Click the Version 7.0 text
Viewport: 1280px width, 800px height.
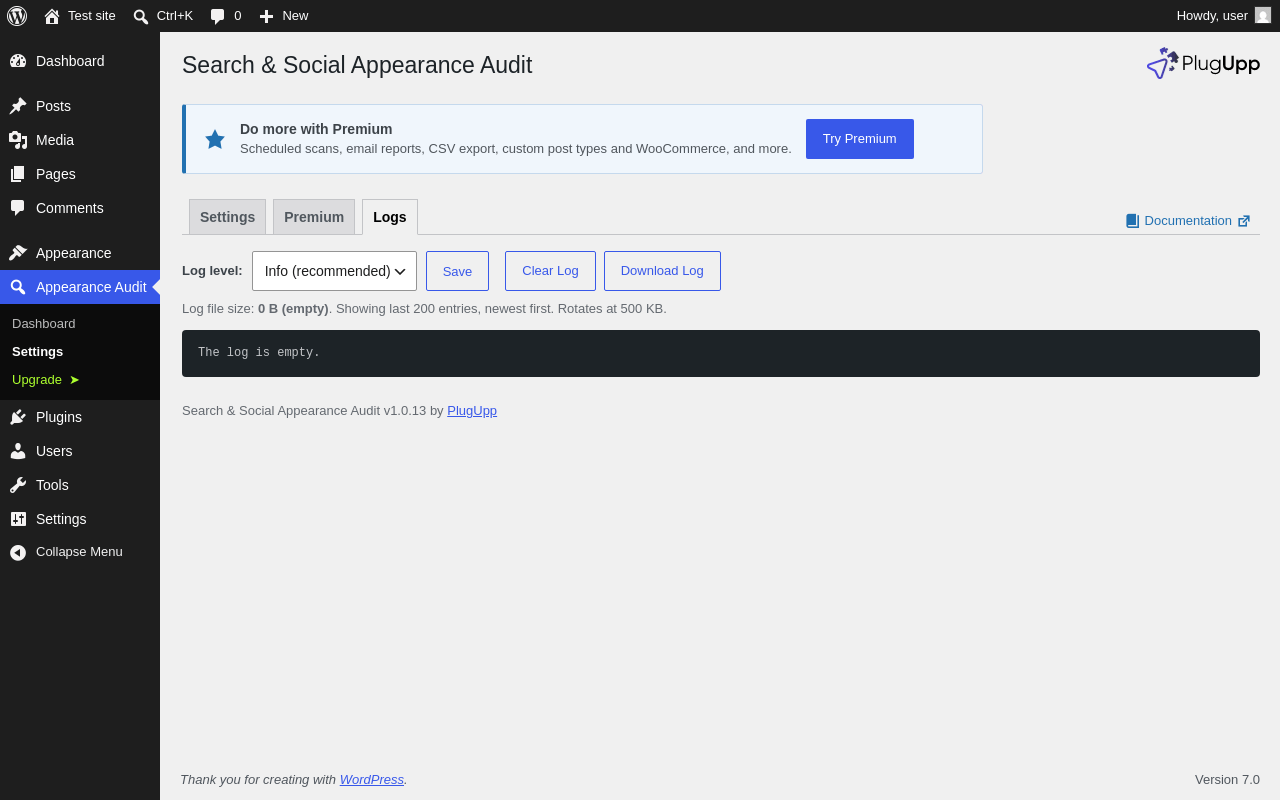[1227, 779]
